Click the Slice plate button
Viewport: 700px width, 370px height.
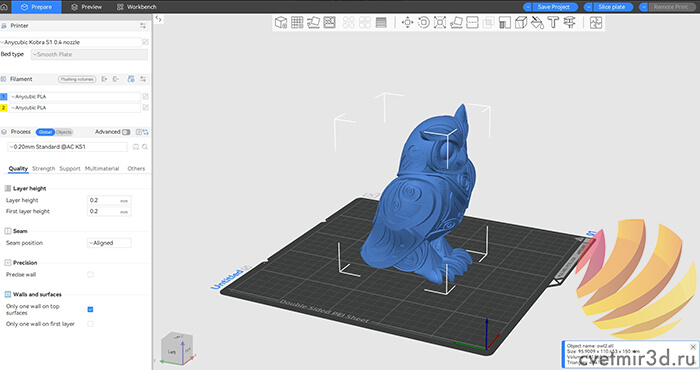point(613,7)
